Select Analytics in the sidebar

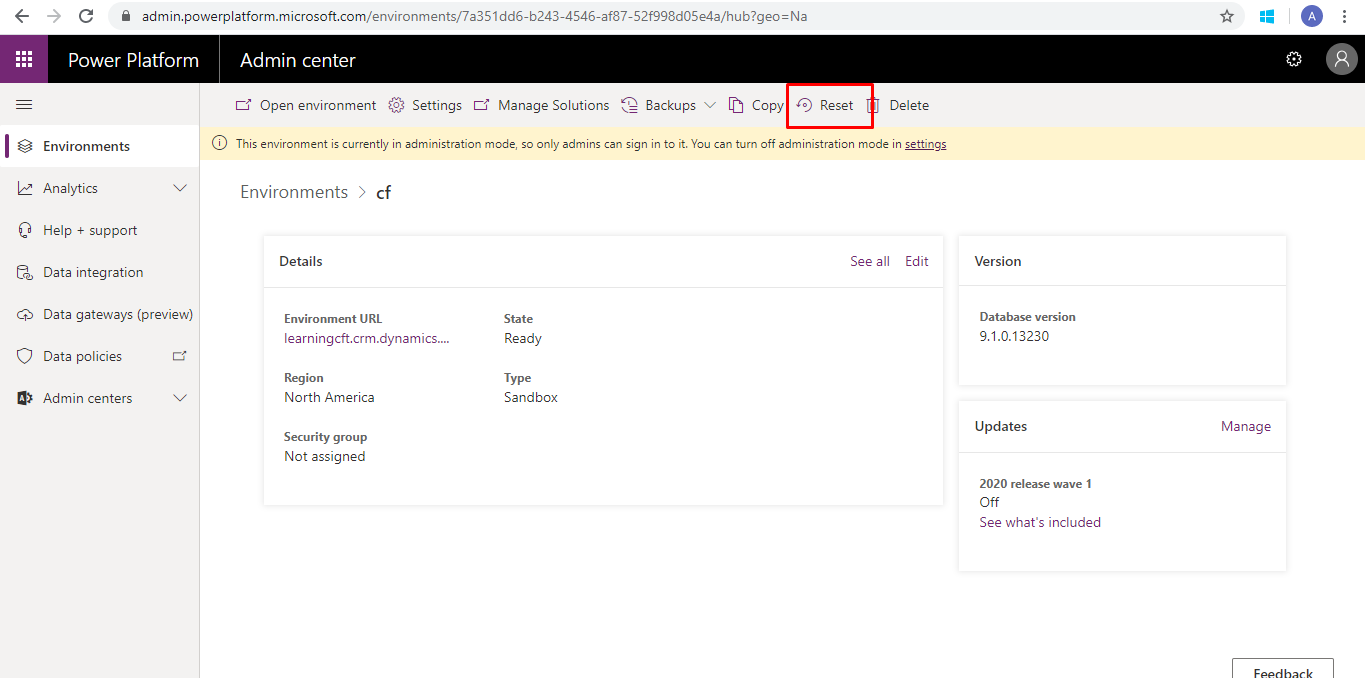100,188
